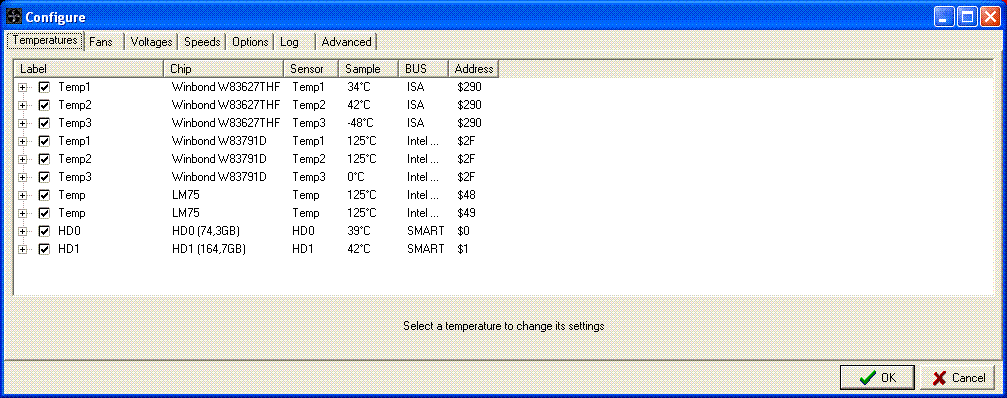Click the Sensor column header
This screenshot has height=398, width=1007.
311,69
